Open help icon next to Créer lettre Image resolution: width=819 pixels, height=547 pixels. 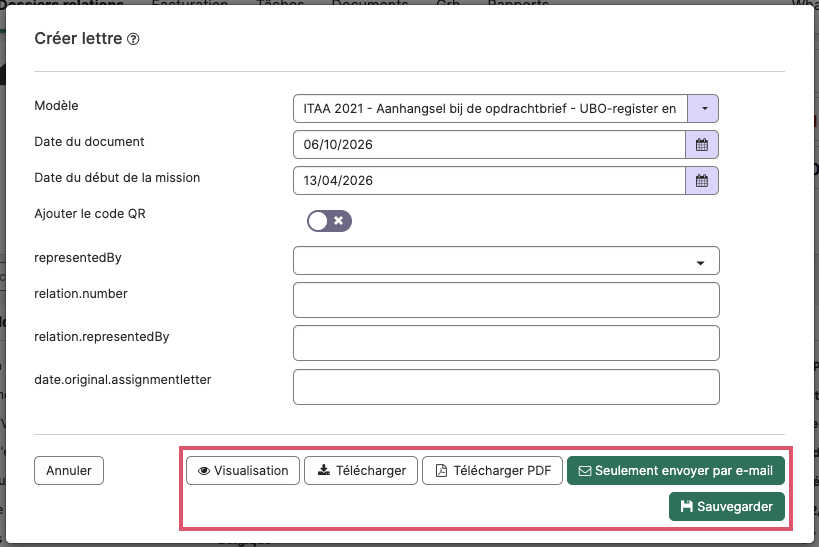pyautogui.click(x=133, y=39)
